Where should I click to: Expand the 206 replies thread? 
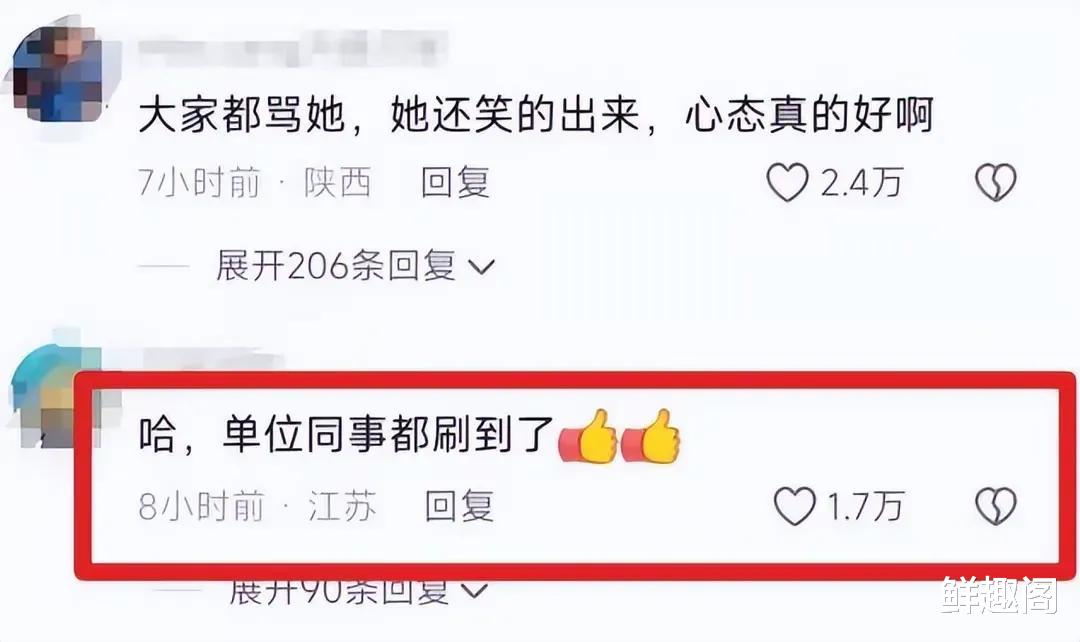click(x=355, y=266)
